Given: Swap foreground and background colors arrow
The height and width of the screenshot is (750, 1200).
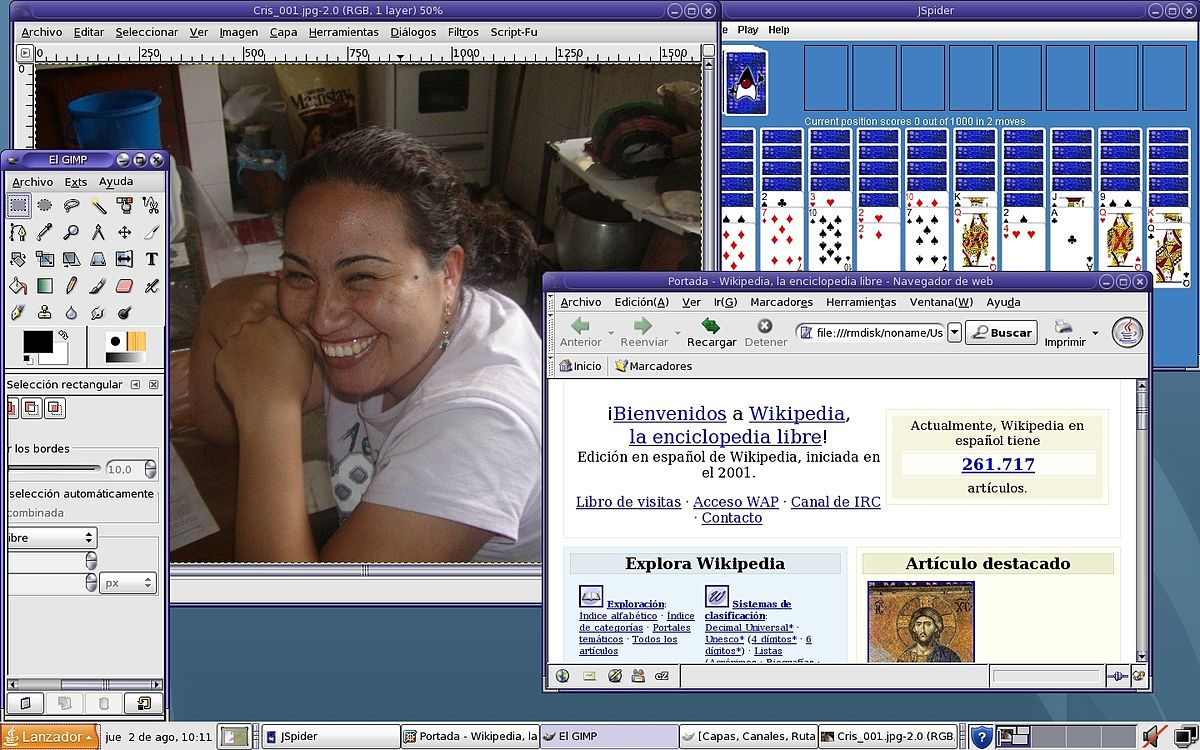Looking at the screenshot, I should coord(63,335).
